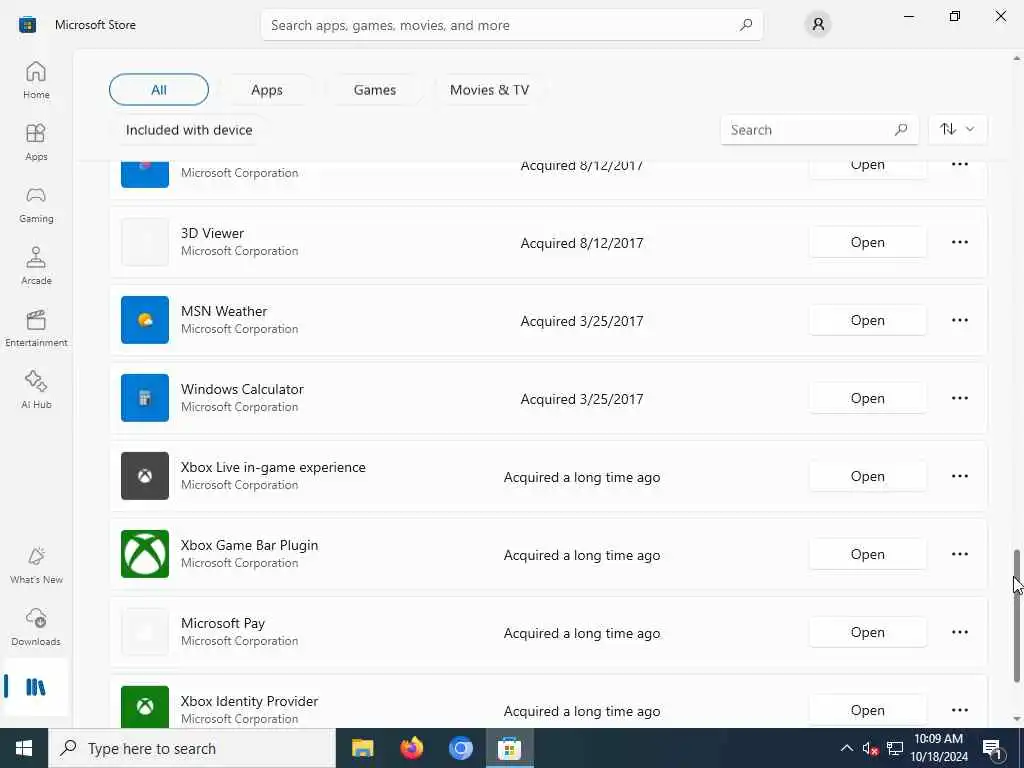Click the Microsoft Pay title text
This screenshot has height=768, width=1024.
pos(223,622)
